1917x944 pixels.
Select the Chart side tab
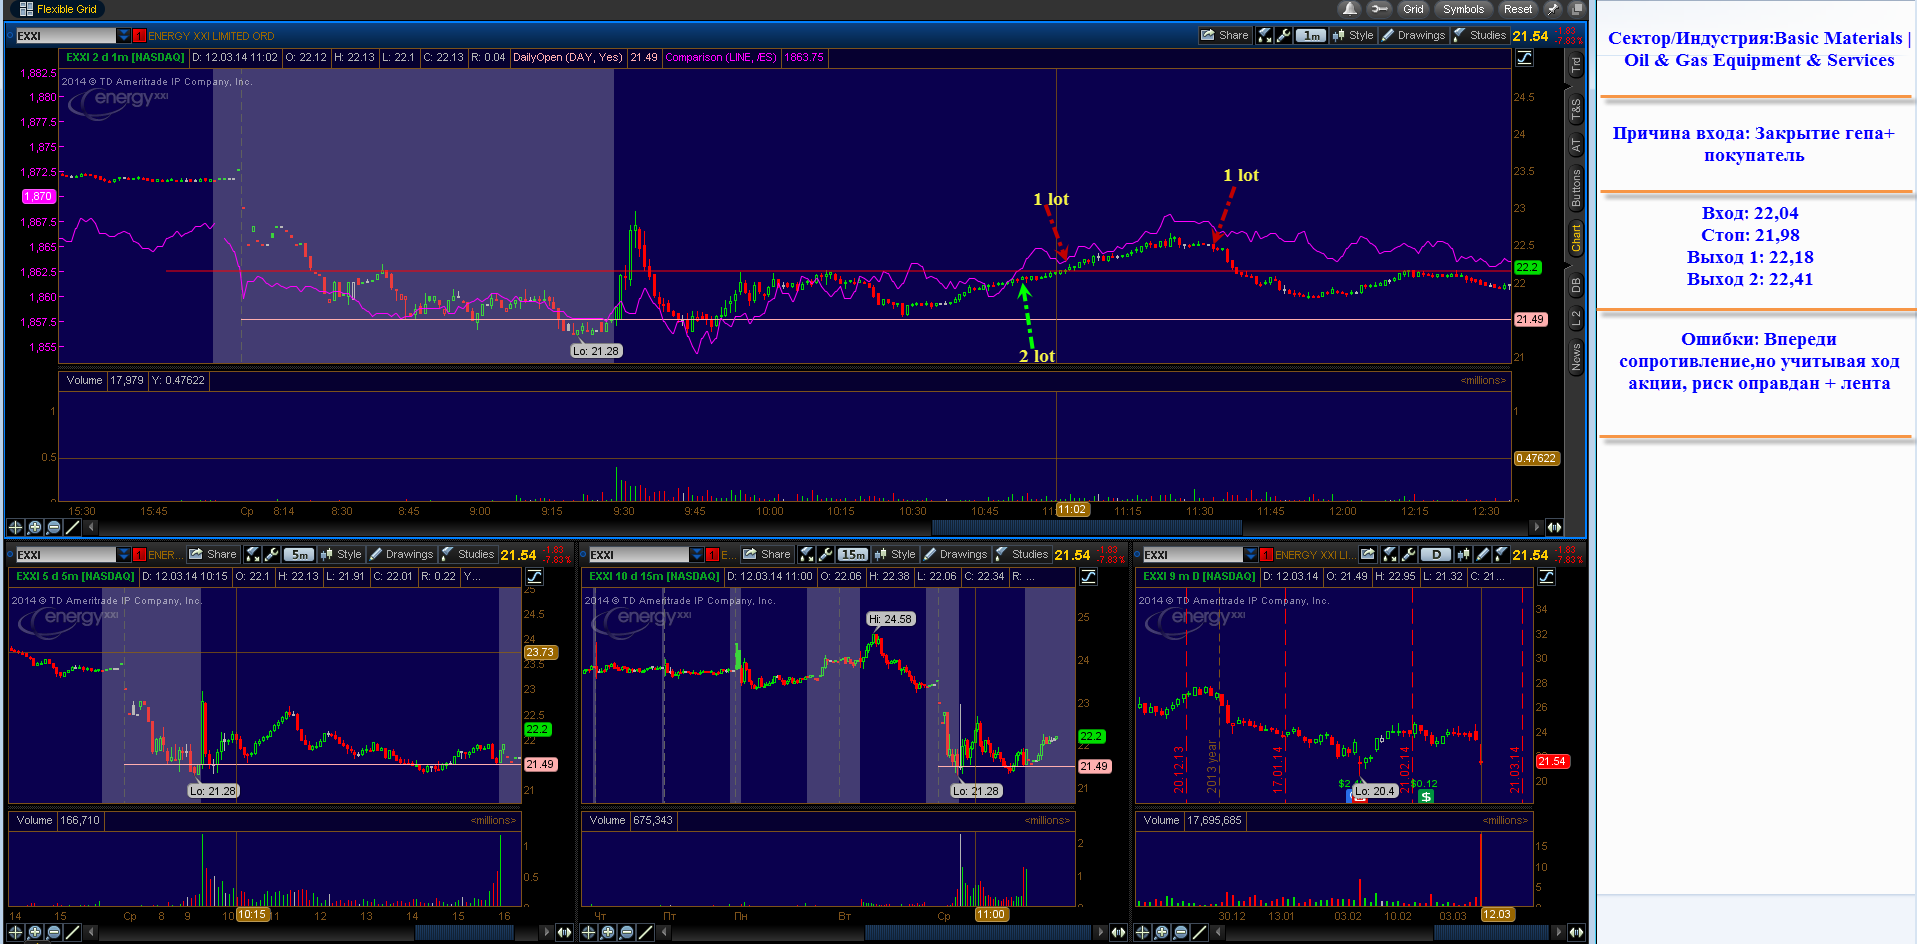pyautogui.click(x=1576, y=238)
